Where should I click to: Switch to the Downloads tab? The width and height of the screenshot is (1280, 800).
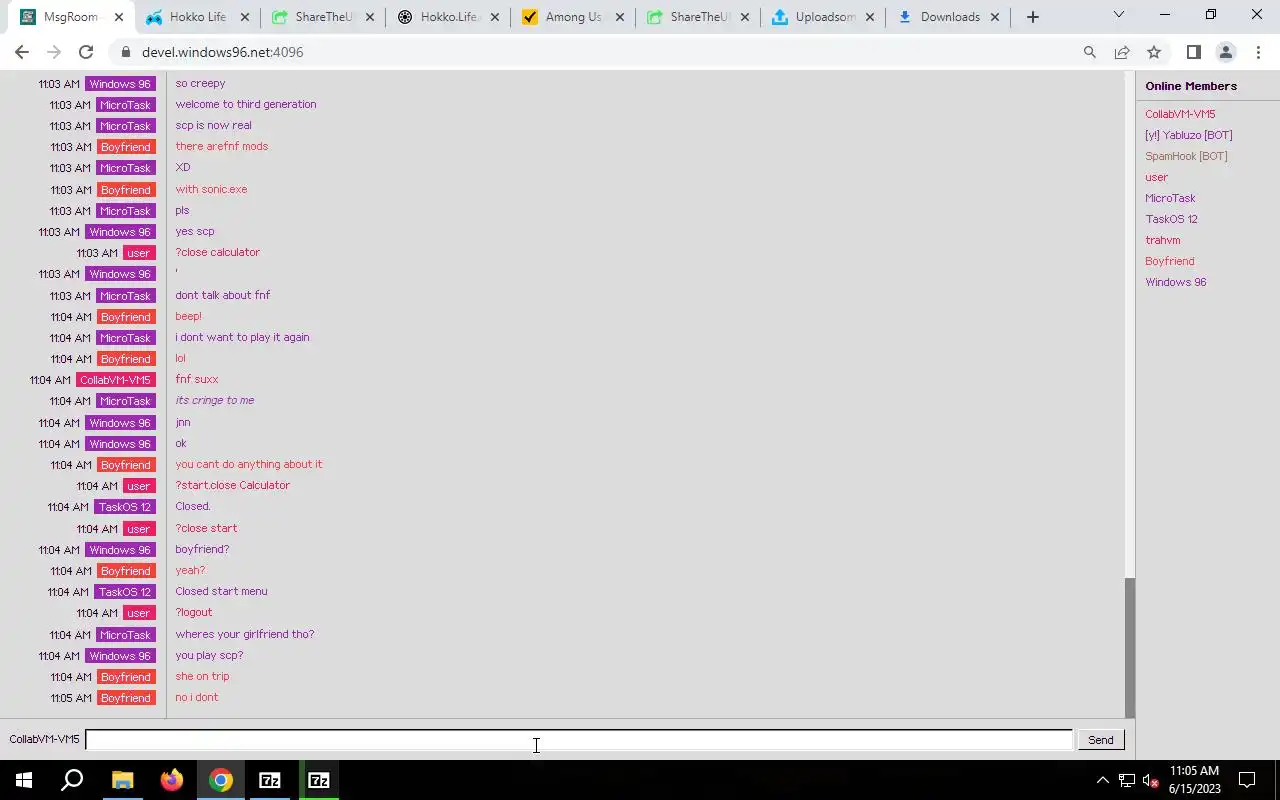pyautogui.click(x=950, y=17)
